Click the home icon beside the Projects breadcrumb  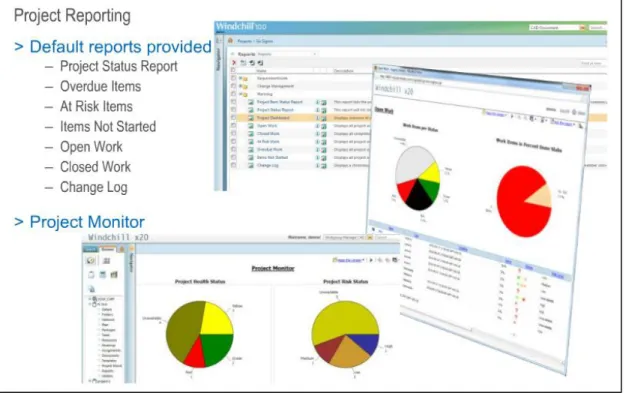click(x=230, y=40)
